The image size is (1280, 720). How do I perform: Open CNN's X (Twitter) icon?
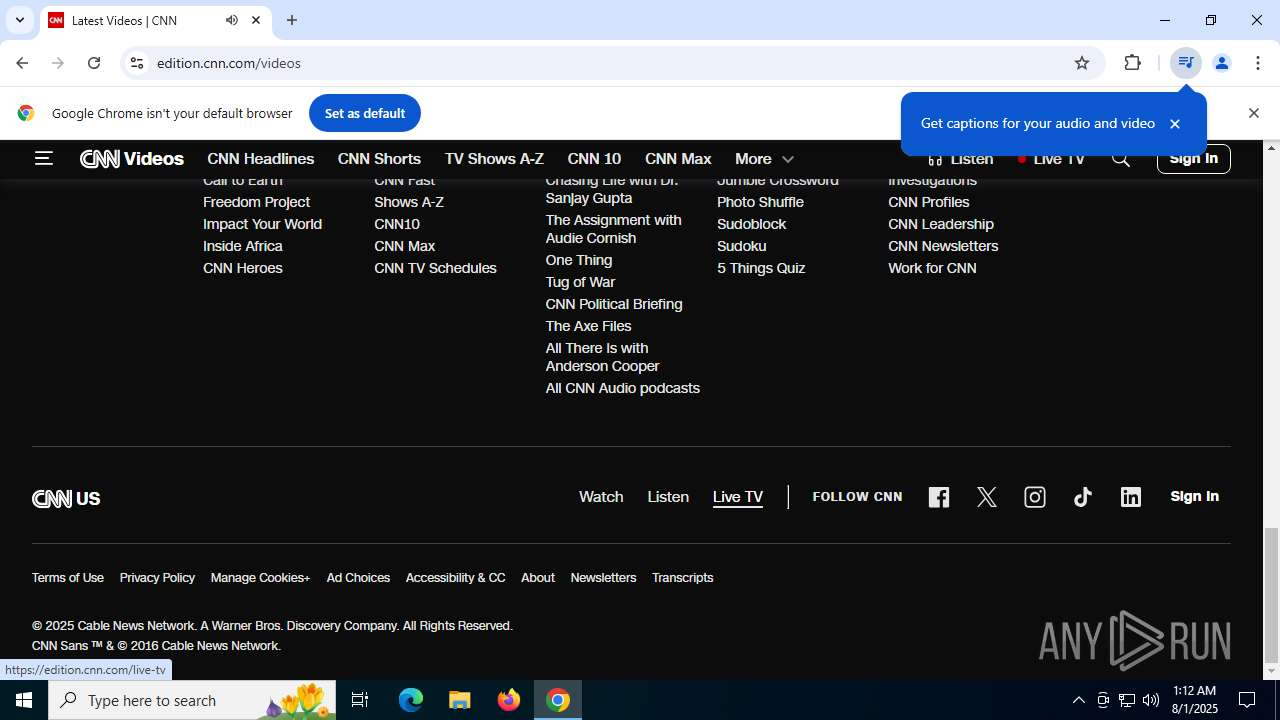click(x=987, y=497)
